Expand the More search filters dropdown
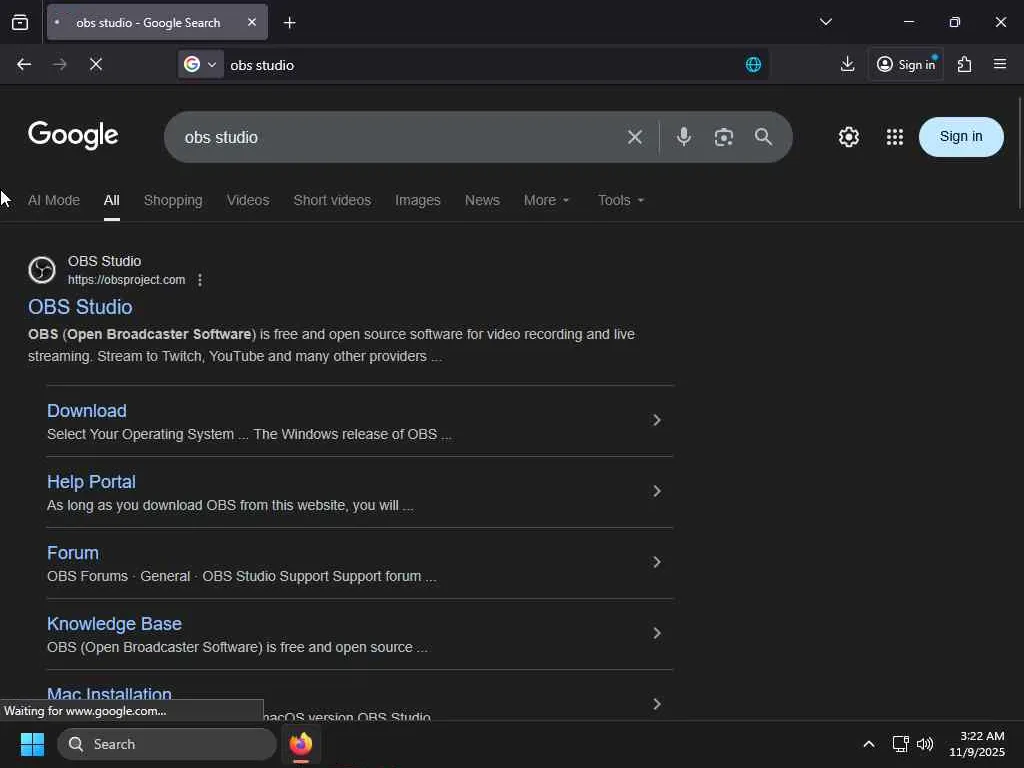The image size is (1024, 768). pyautogui.click(x=547, y=200)
